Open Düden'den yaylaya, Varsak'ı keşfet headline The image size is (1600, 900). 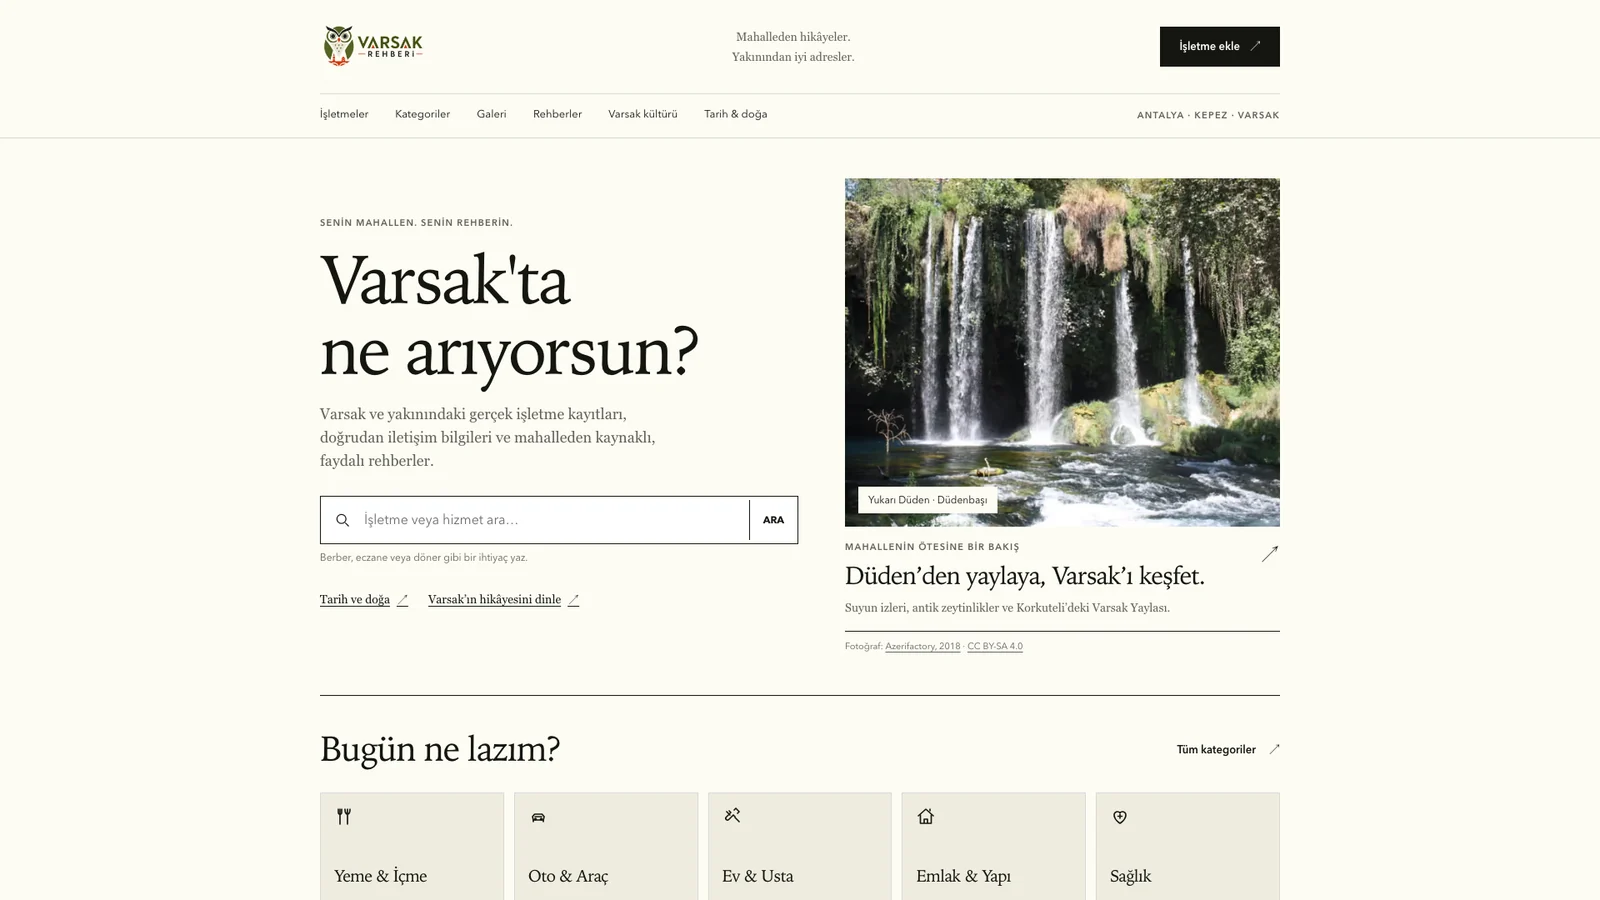tap(1025, 576)
